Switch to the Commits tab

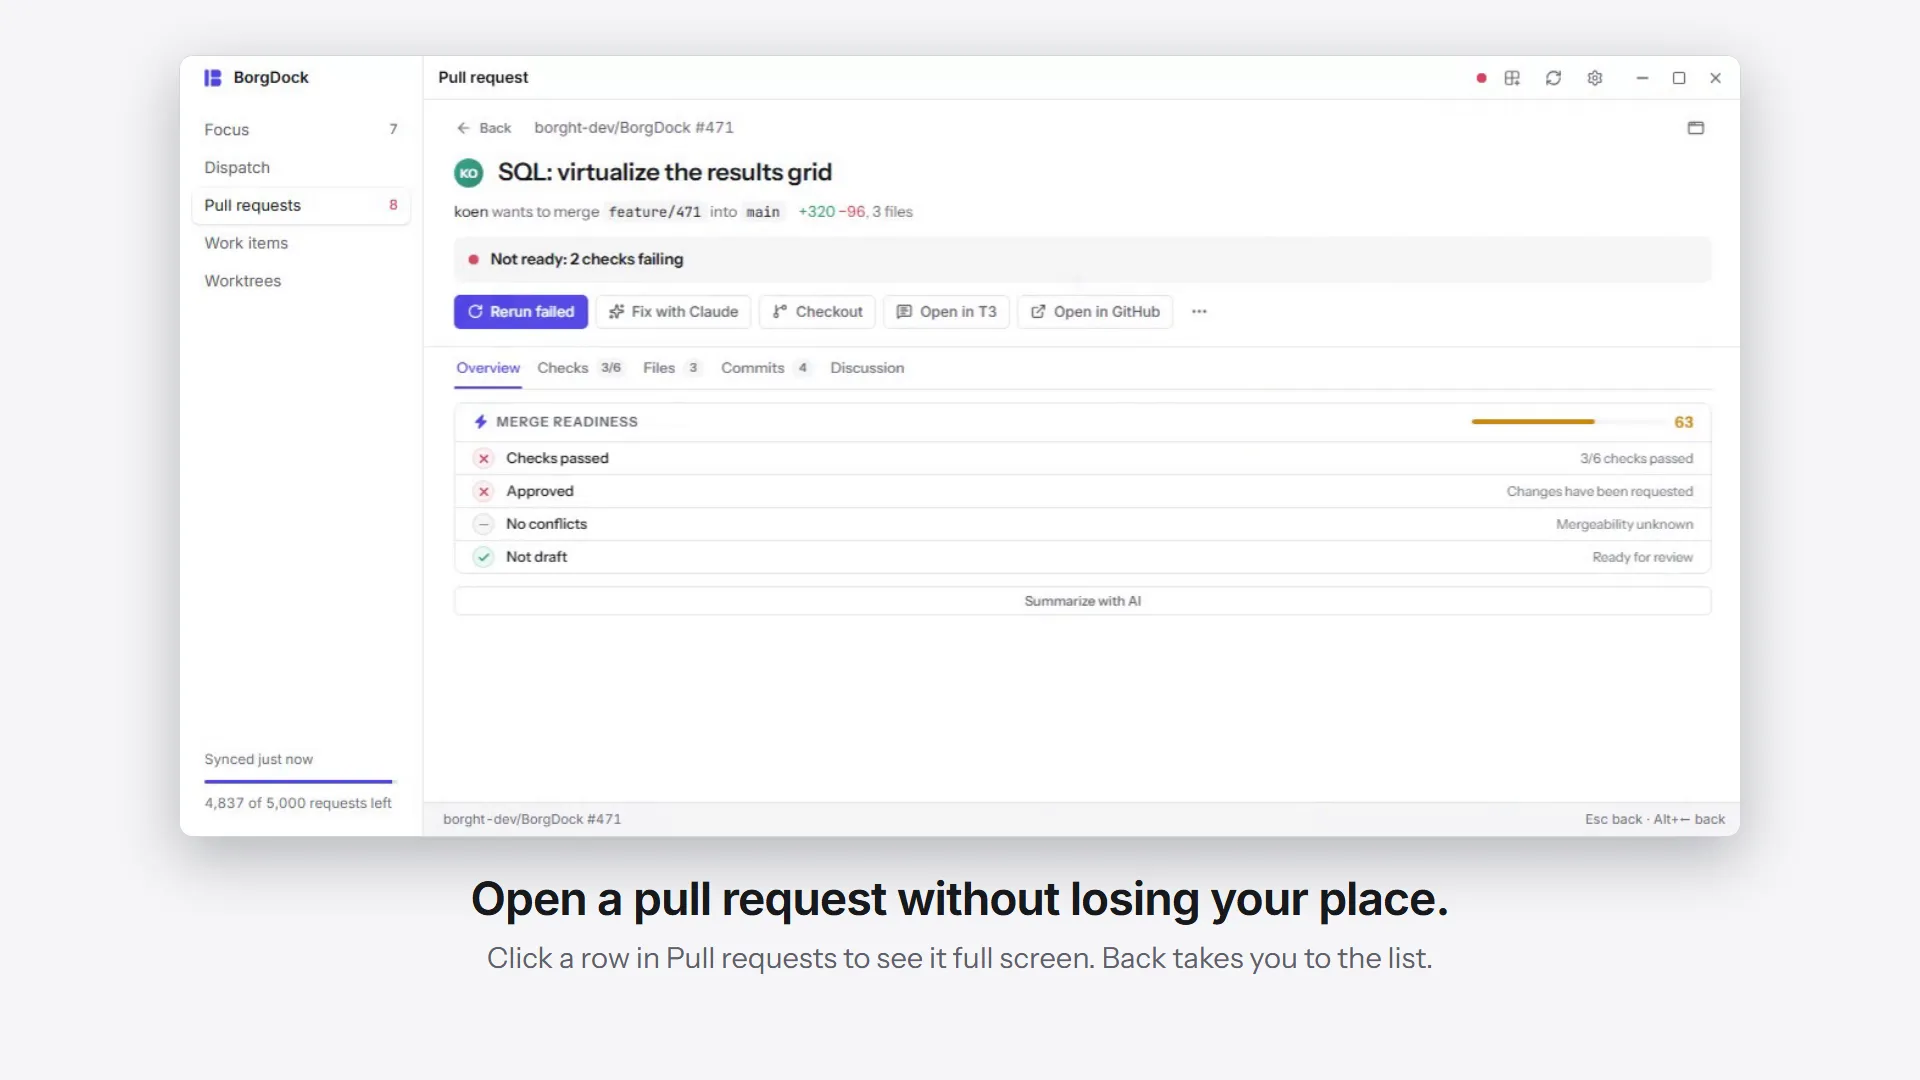click(x=765, y=368)
